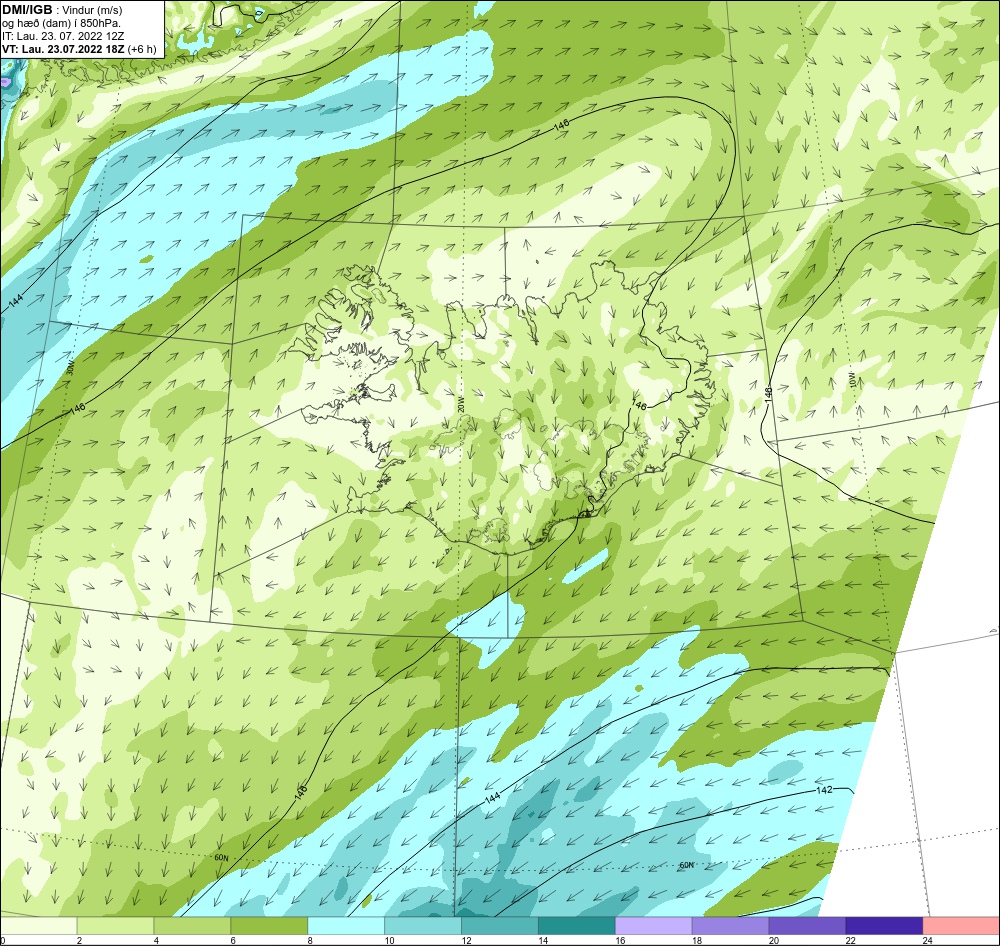Screen dimensions: 1000x946
Task: Click the 144 contour label south of Iceland
Action: (x=492, y=798)
